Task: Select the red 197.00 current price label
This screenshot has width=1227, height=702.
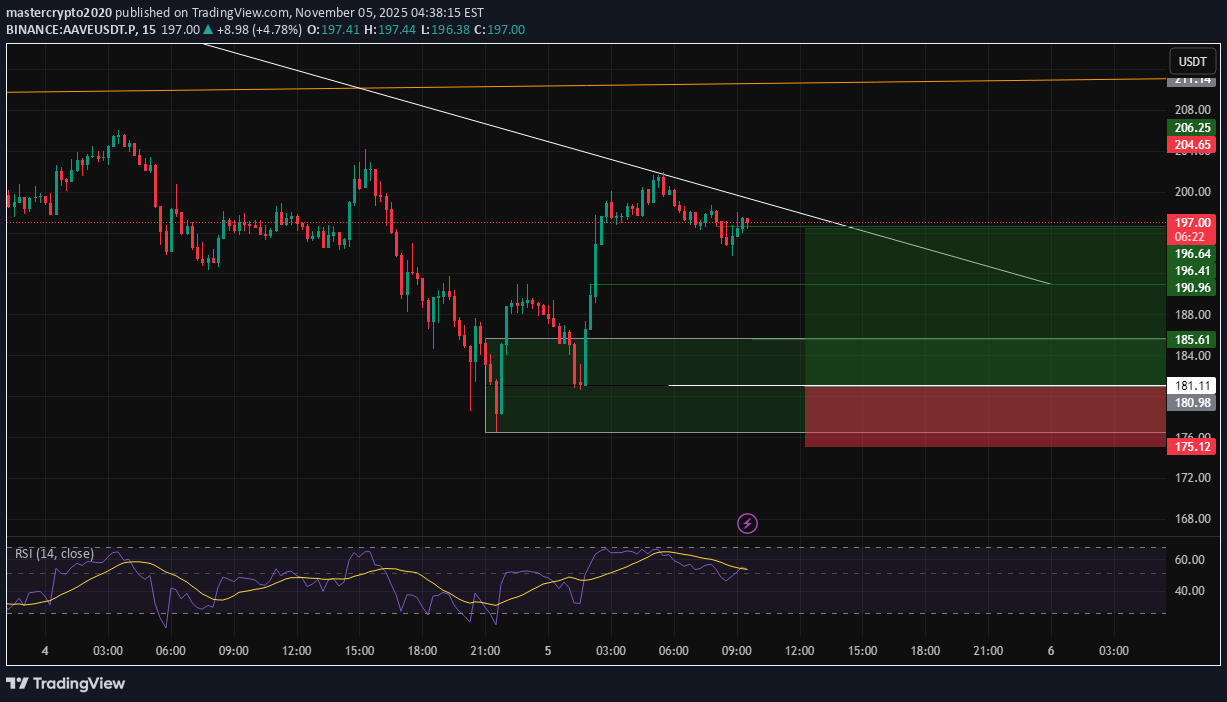Action: click(1192, 223)
